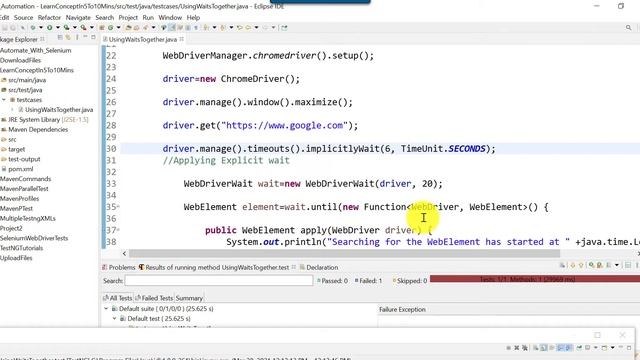Click the Display Selected Console icon in the console toolbar
Image resolution: width=640 pixels, height=360 pixels.
point(587,348)
